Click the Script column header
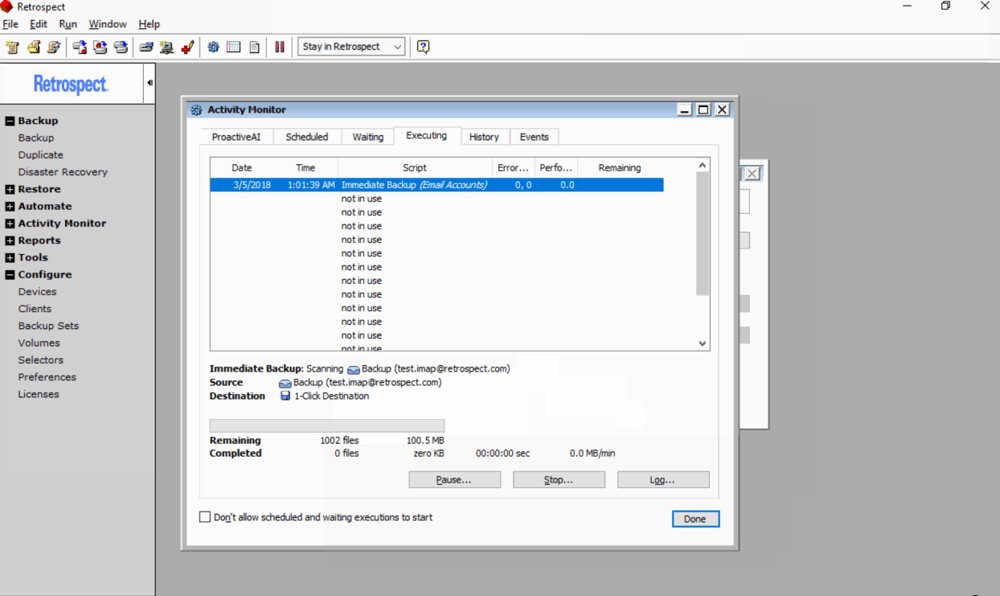The image size is (1000, 596). (415, 168)
